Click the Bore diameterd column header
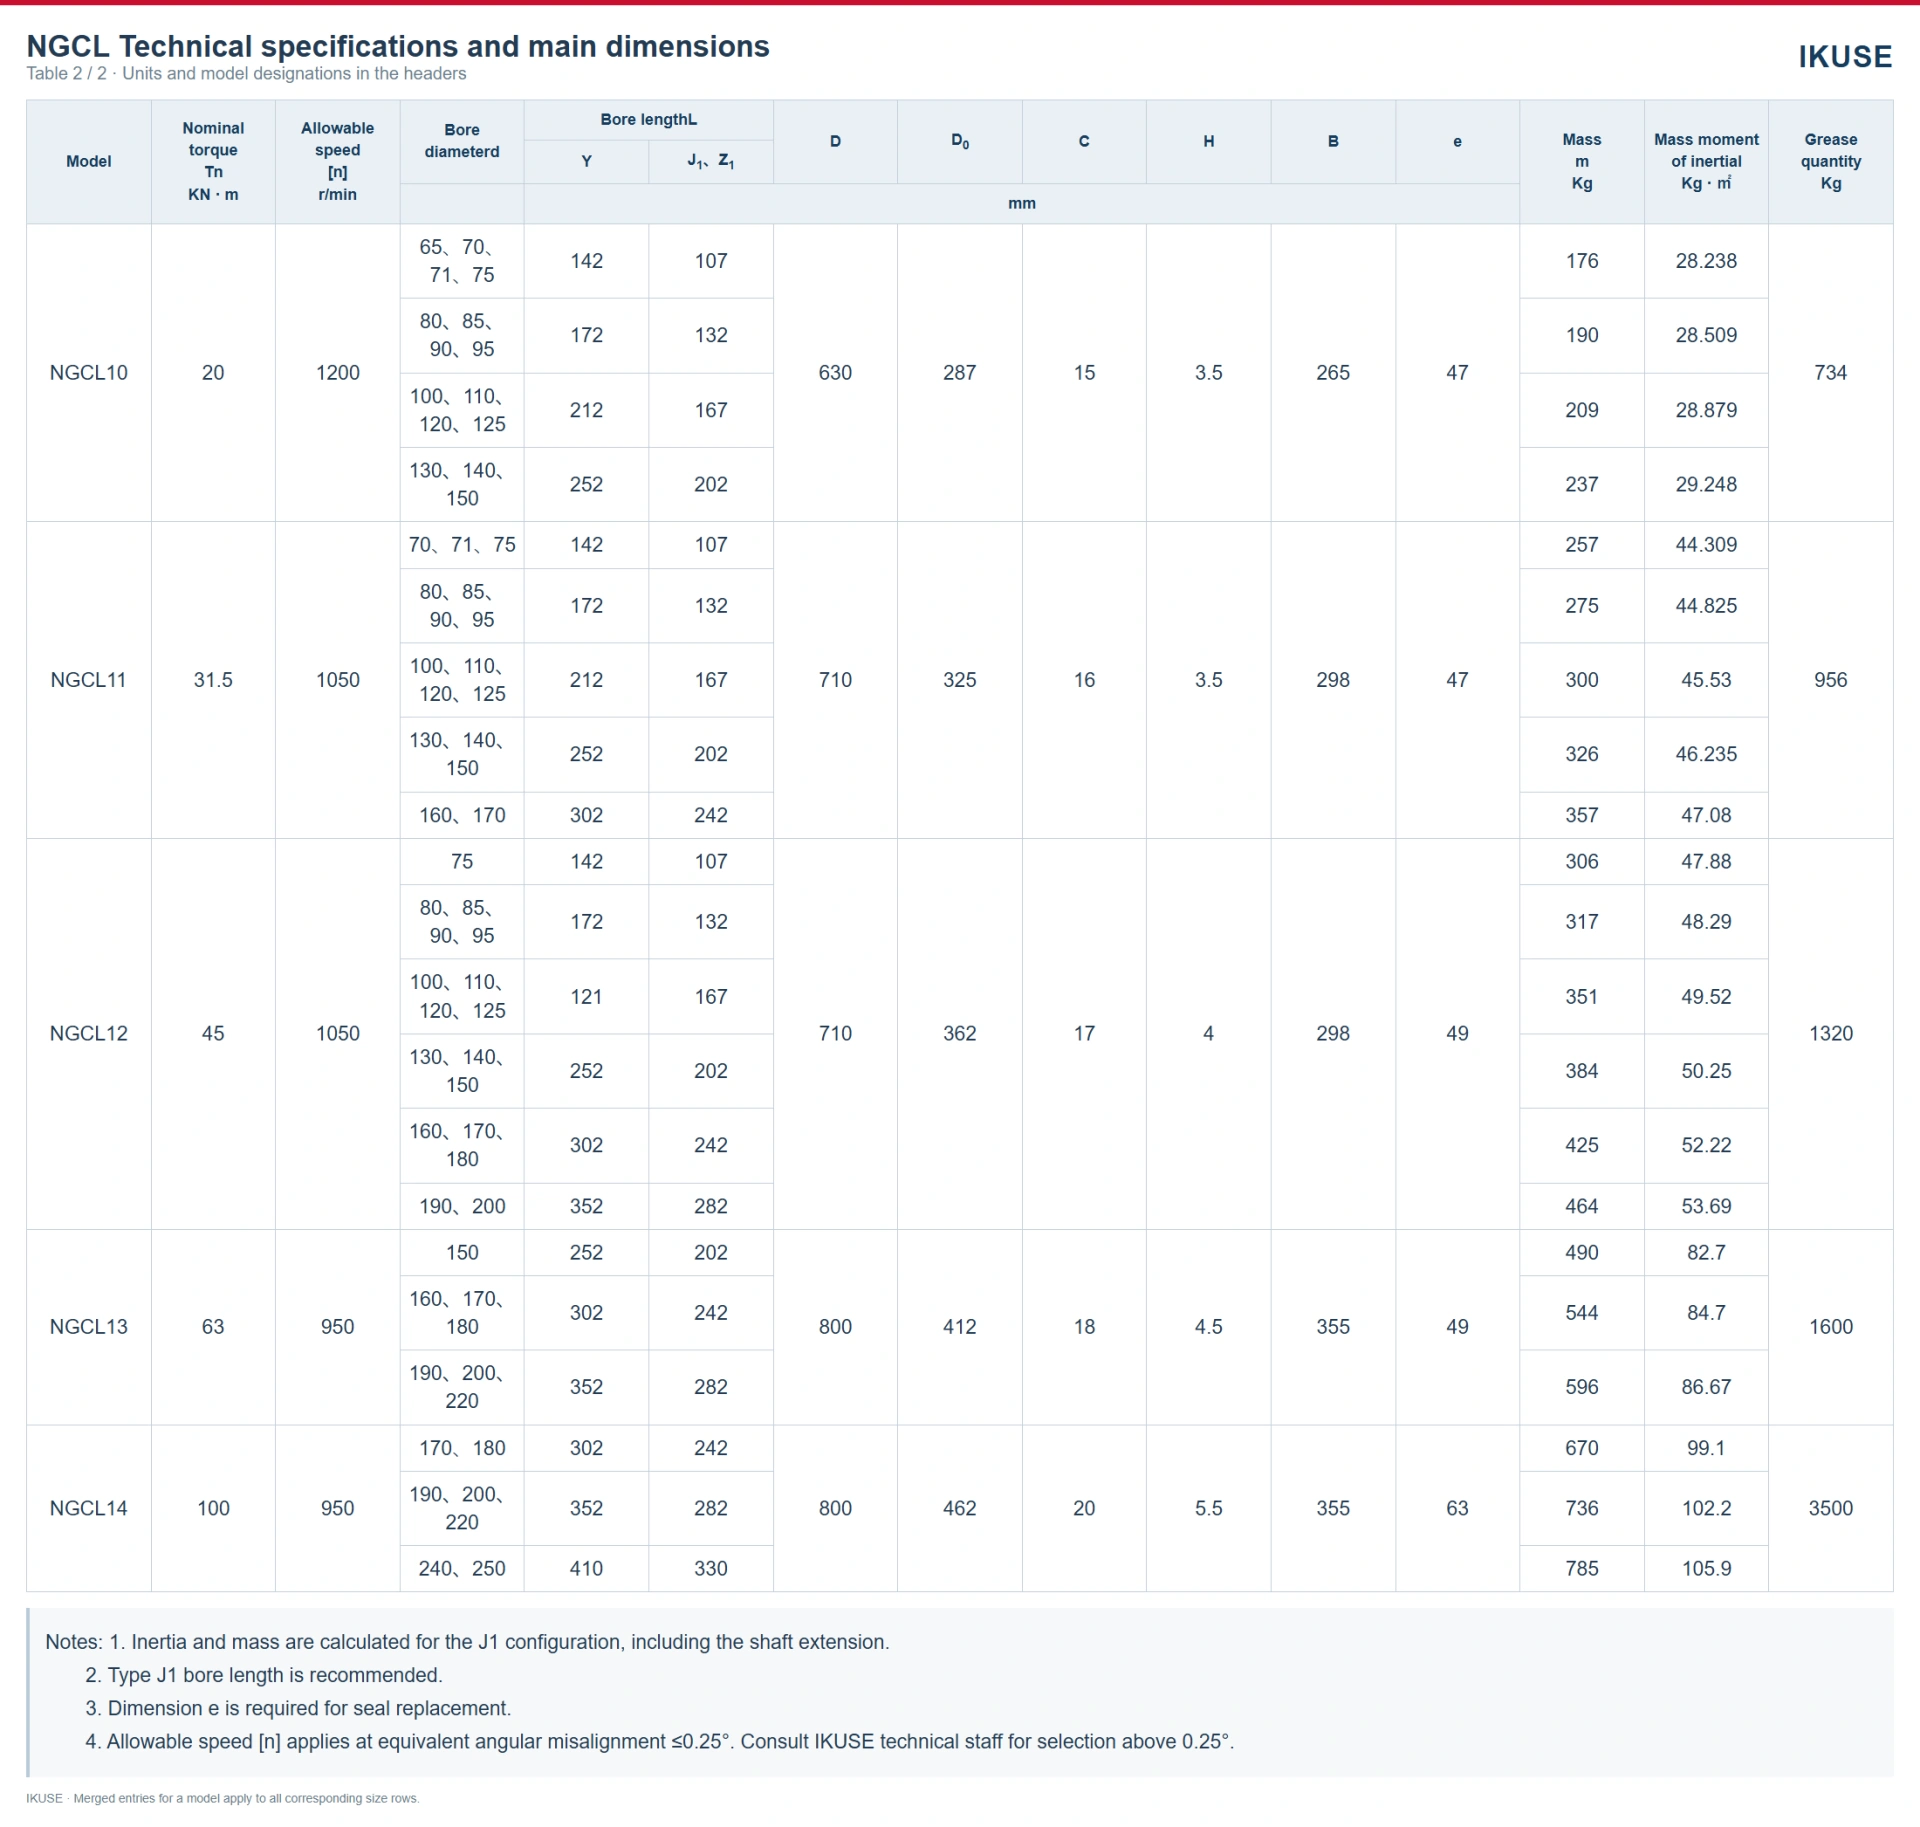This screenshot has width=1920, height=1827. [x=462, y=141]
